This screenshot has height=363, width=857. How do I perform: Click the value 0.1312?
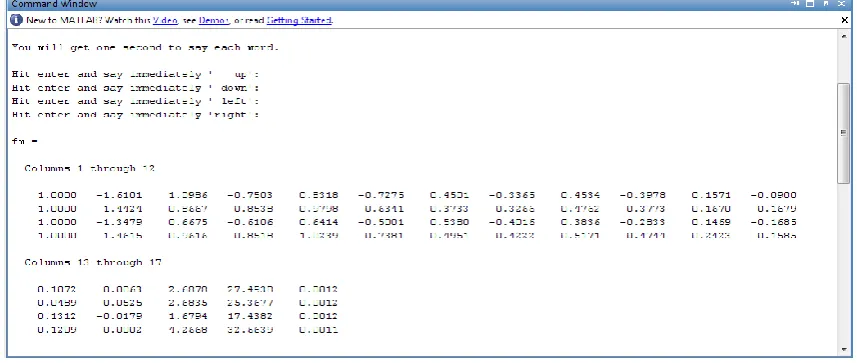coord(57,316)
